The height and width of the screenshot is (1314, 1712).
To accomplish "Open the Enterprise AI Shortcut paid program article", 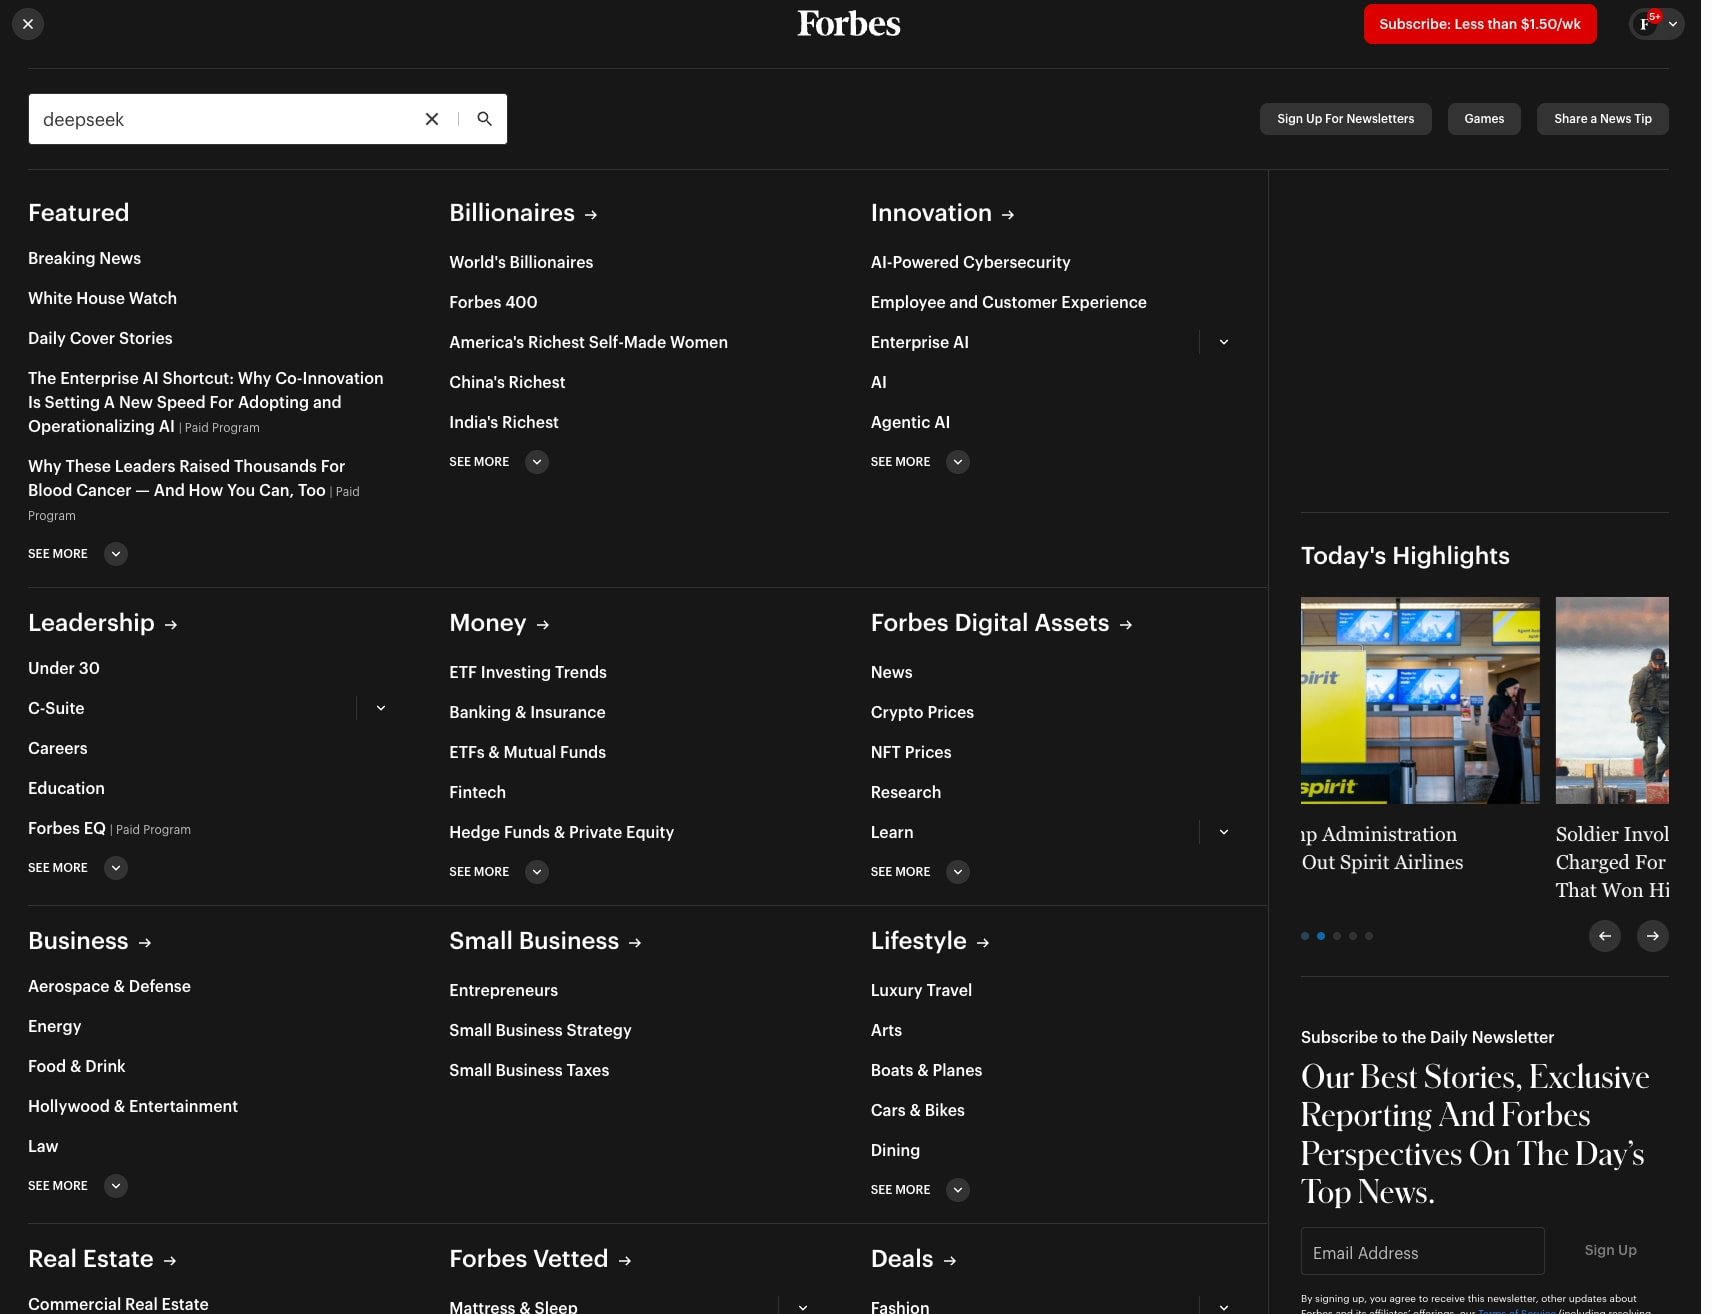I will 206,402.
